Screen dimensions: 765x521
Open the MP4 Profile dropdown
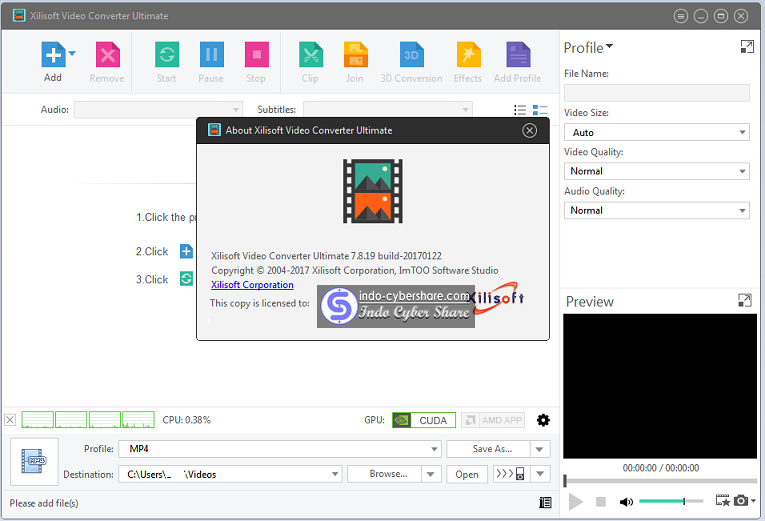click(x=280, y=449)
